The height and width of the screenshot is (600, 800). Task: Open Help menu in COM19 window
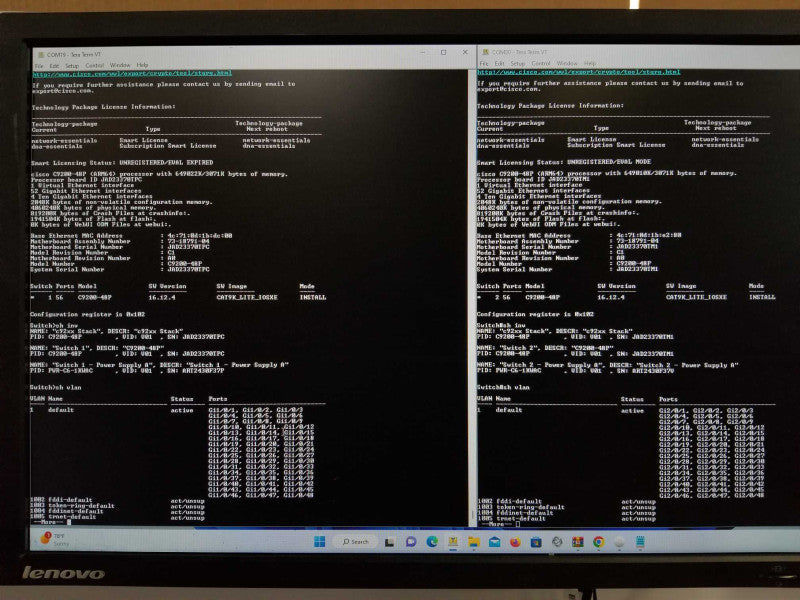142,65
